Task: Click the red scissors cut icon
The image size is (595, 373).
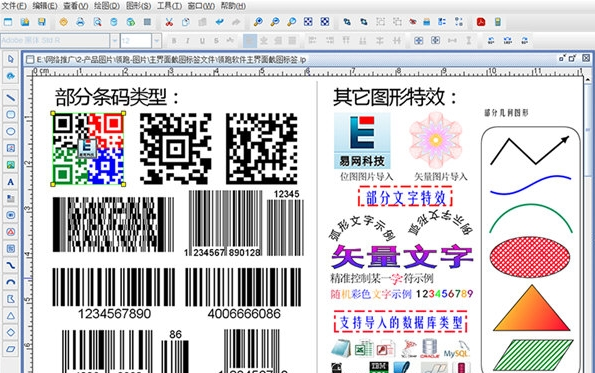Action: [x=169, y=22]
